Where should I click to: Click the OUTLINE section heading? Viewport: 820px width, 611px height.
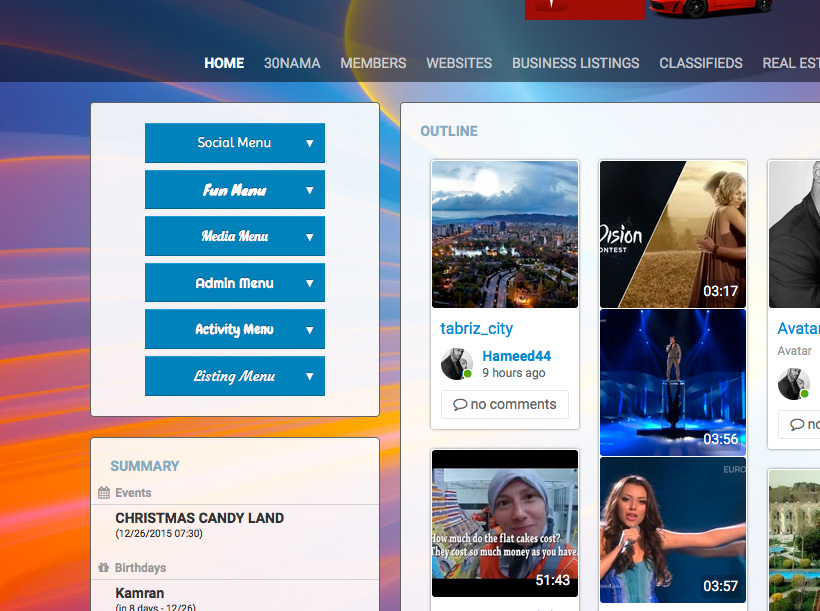click(449, 131)
